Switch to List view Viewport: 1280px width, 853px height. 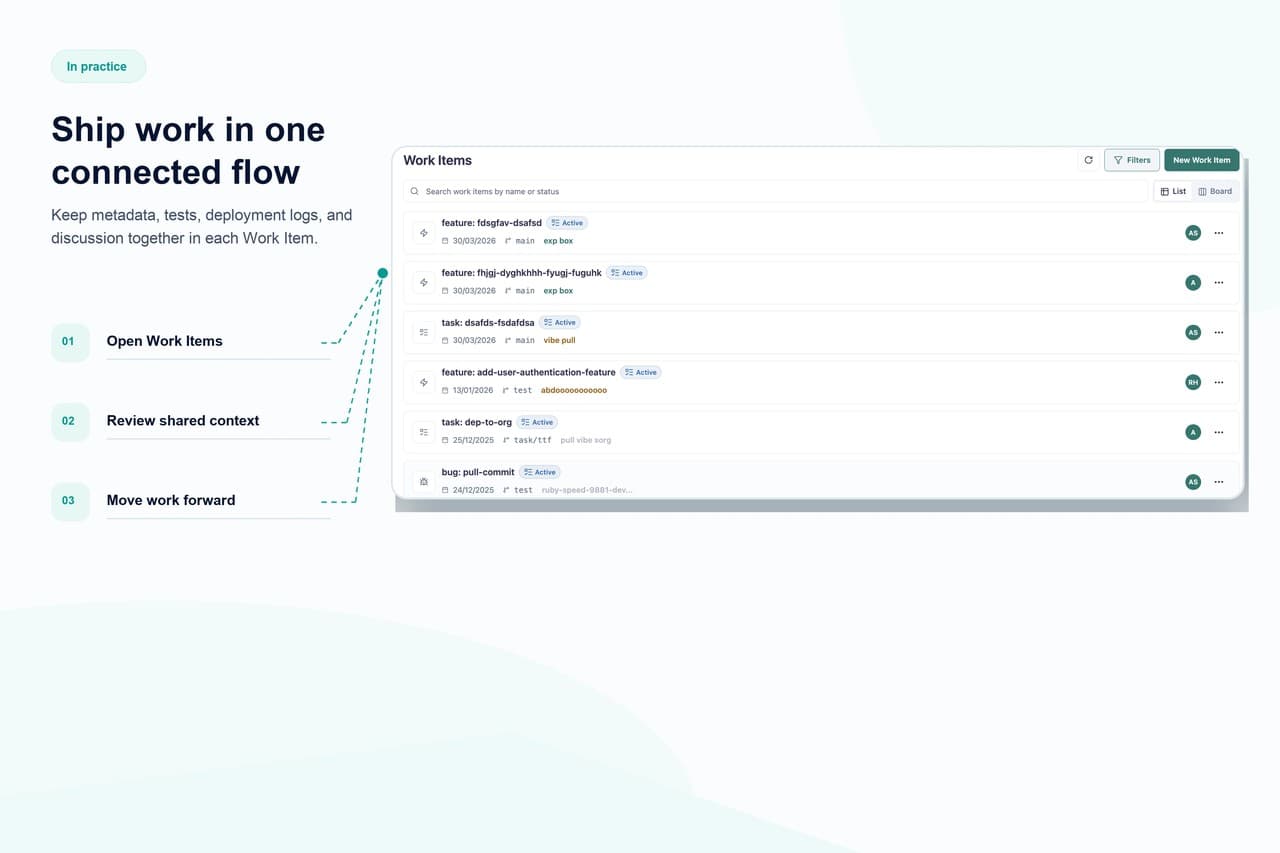[x=1174, y=191]
